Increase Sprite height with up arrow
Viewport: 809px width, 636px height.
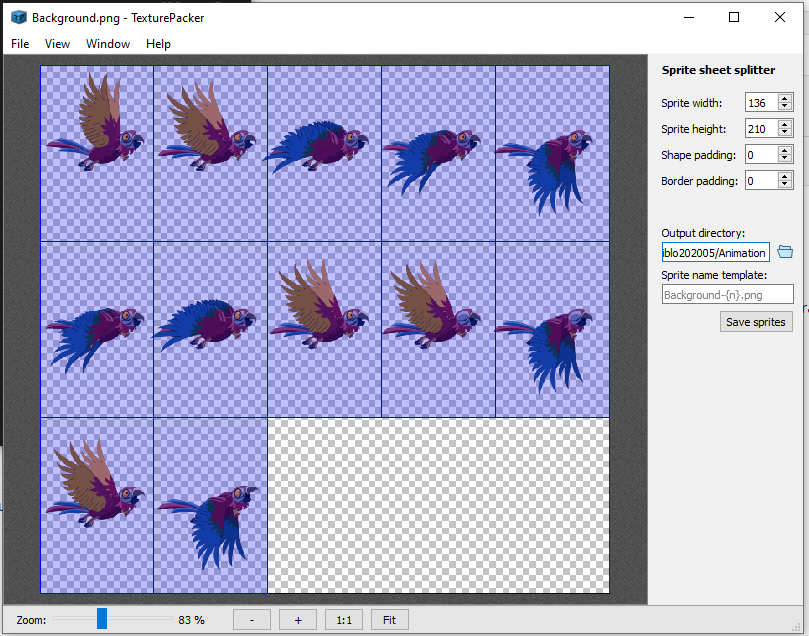tap(784, 124)
